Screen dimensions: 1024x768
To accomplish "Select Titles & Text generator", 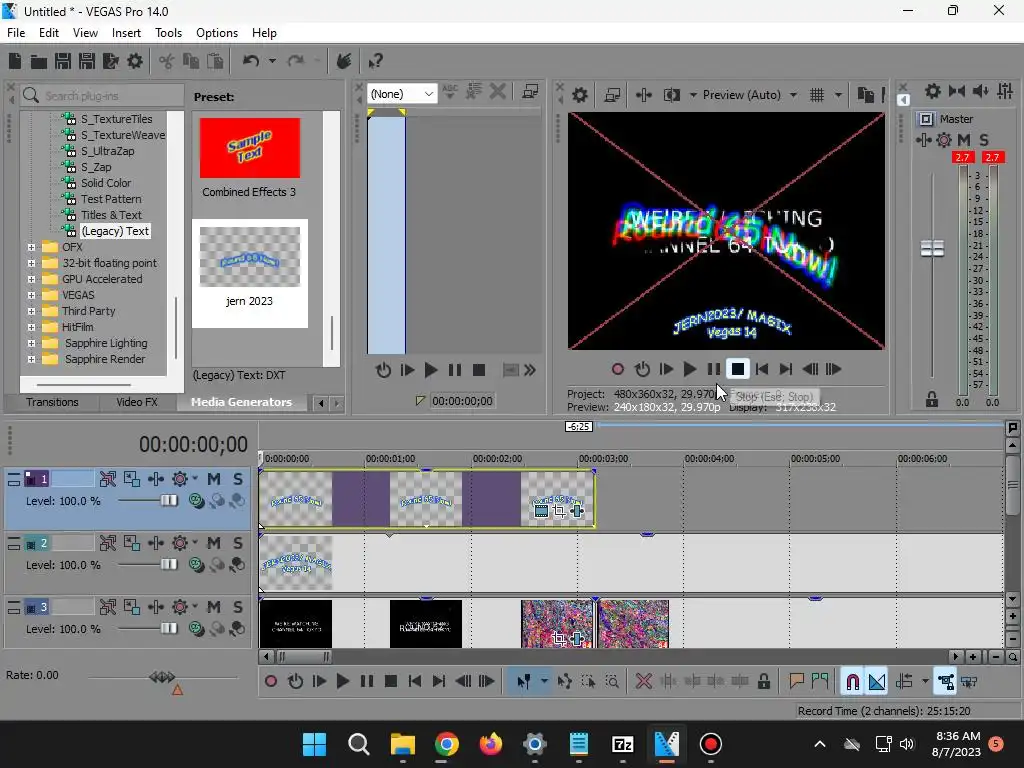I will coord(111,216).
